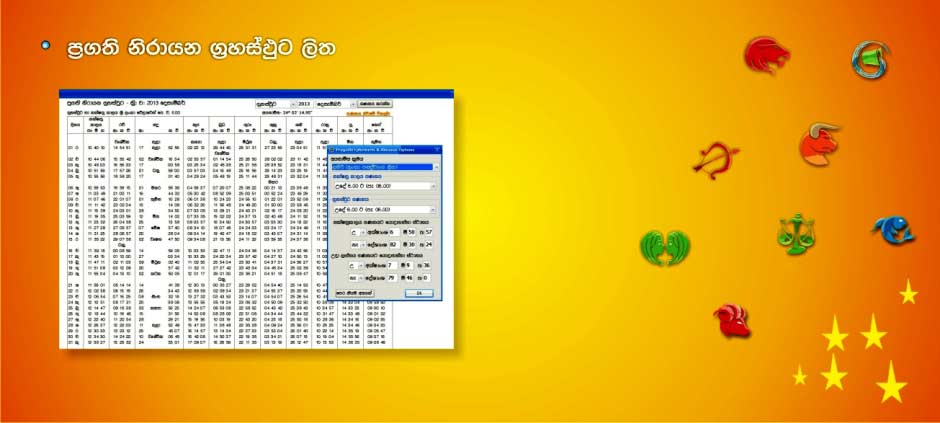The width and height of the screenshot is (940, 423).
Task: Click the seconds field containing 24
Action: click(x=428, y=245)
